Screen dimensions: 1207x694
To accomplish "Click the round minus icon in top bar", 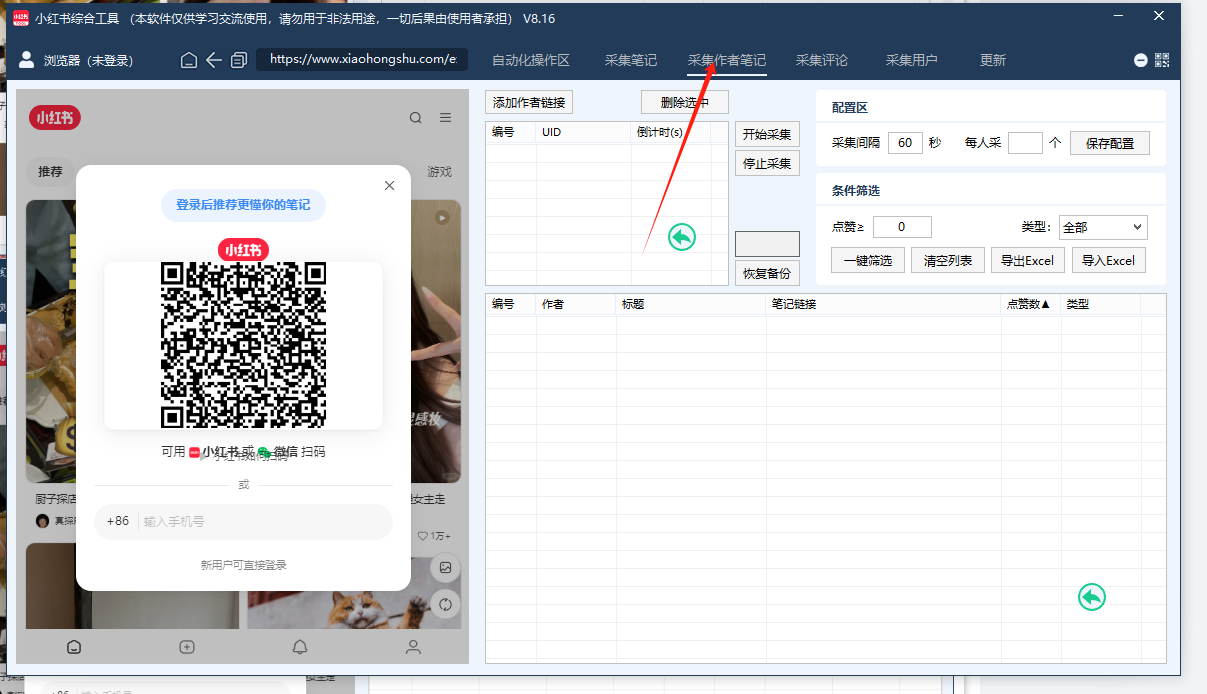I will (x=1140, y=60).
